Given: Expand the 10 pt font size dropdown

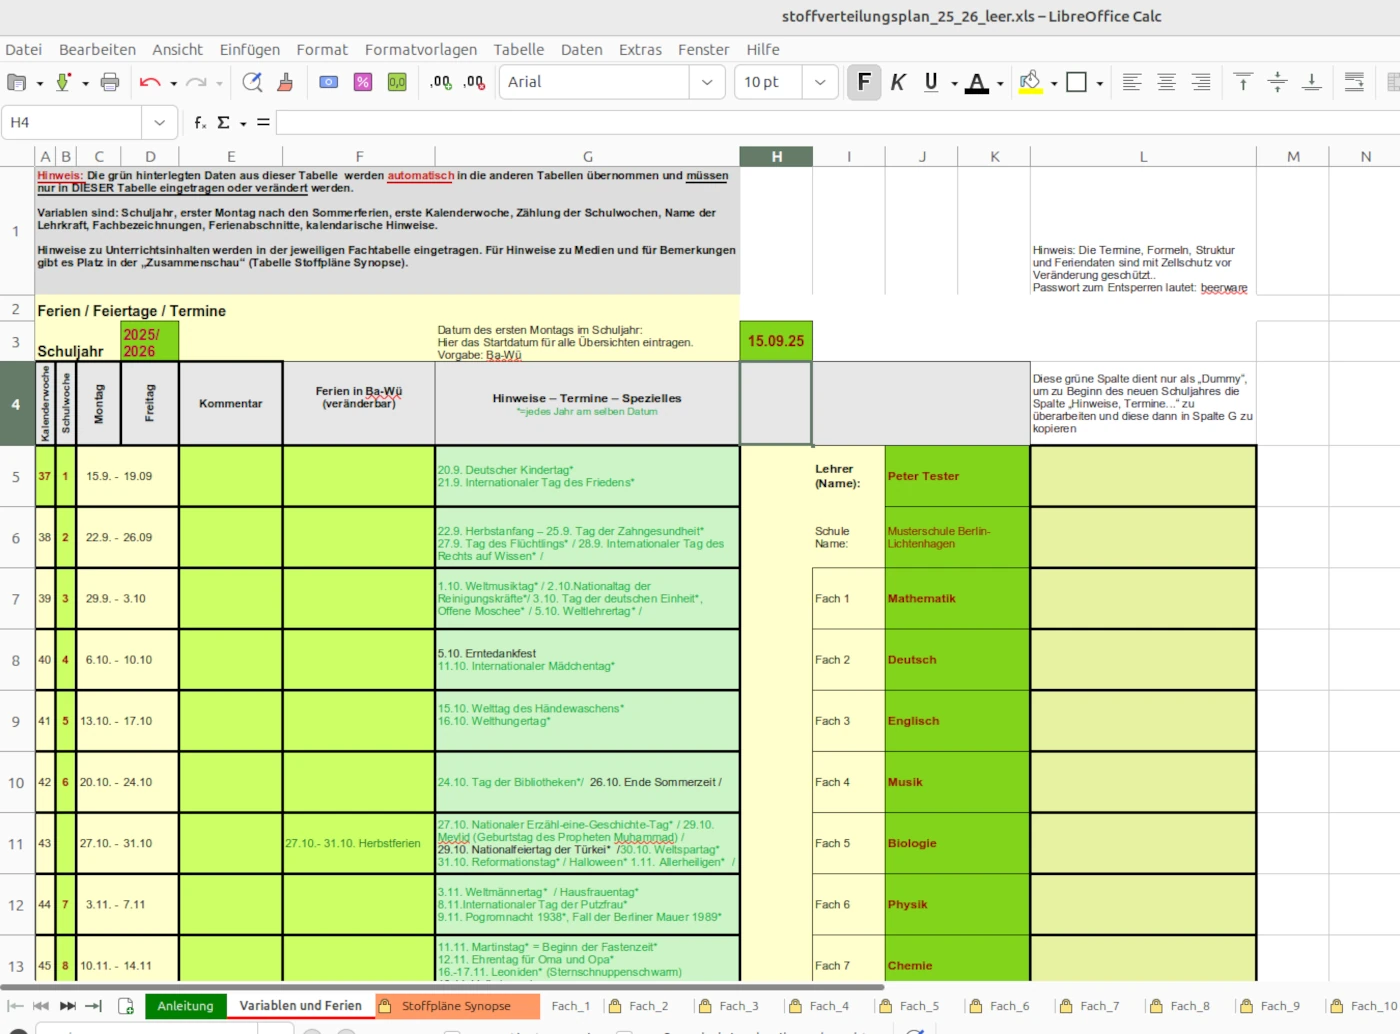Looking at the screenshot, I should click(x=820, y=82).
